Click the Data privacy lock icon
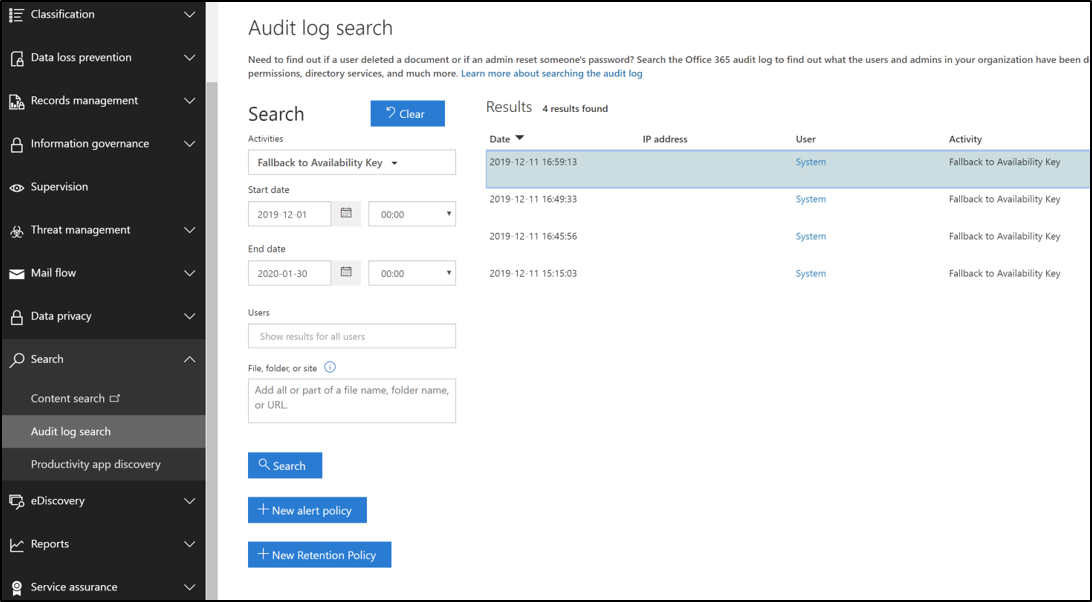This screenshot has height=602, width=1092. pos(16,317)
